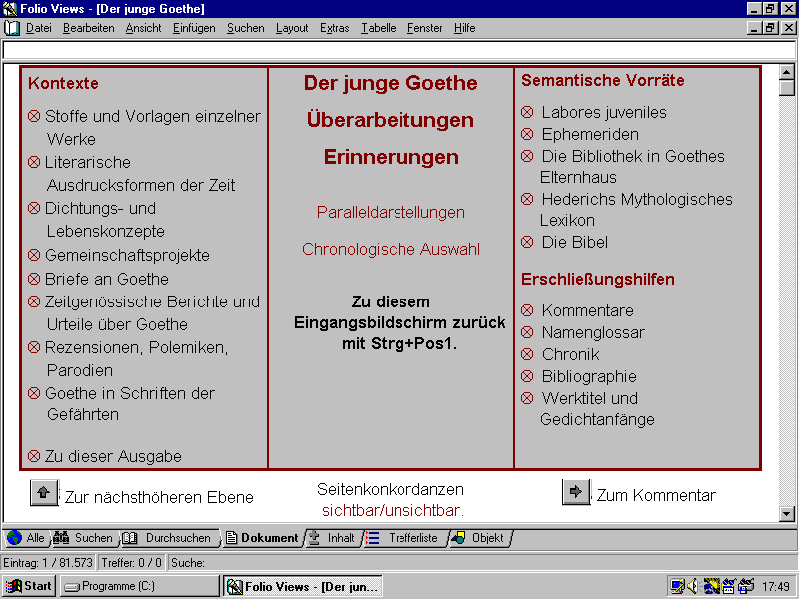The height and width of the screenshot is (600, 800).
Task: Open the Einfügen menu
Action: [194, 28]
